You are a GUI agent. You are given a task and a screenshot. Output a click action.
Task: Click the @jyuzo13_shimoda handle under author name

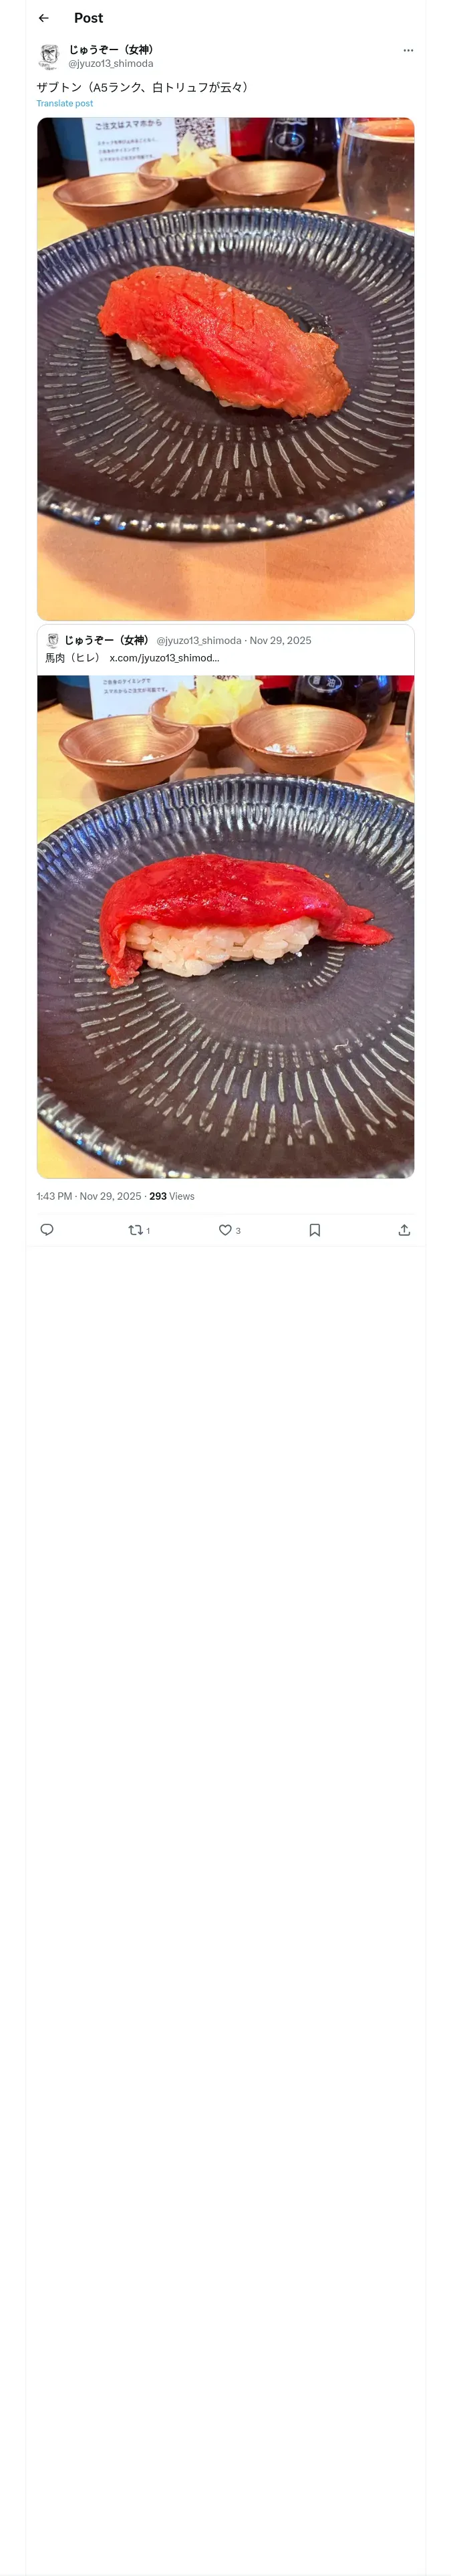[x=111, y=63]
